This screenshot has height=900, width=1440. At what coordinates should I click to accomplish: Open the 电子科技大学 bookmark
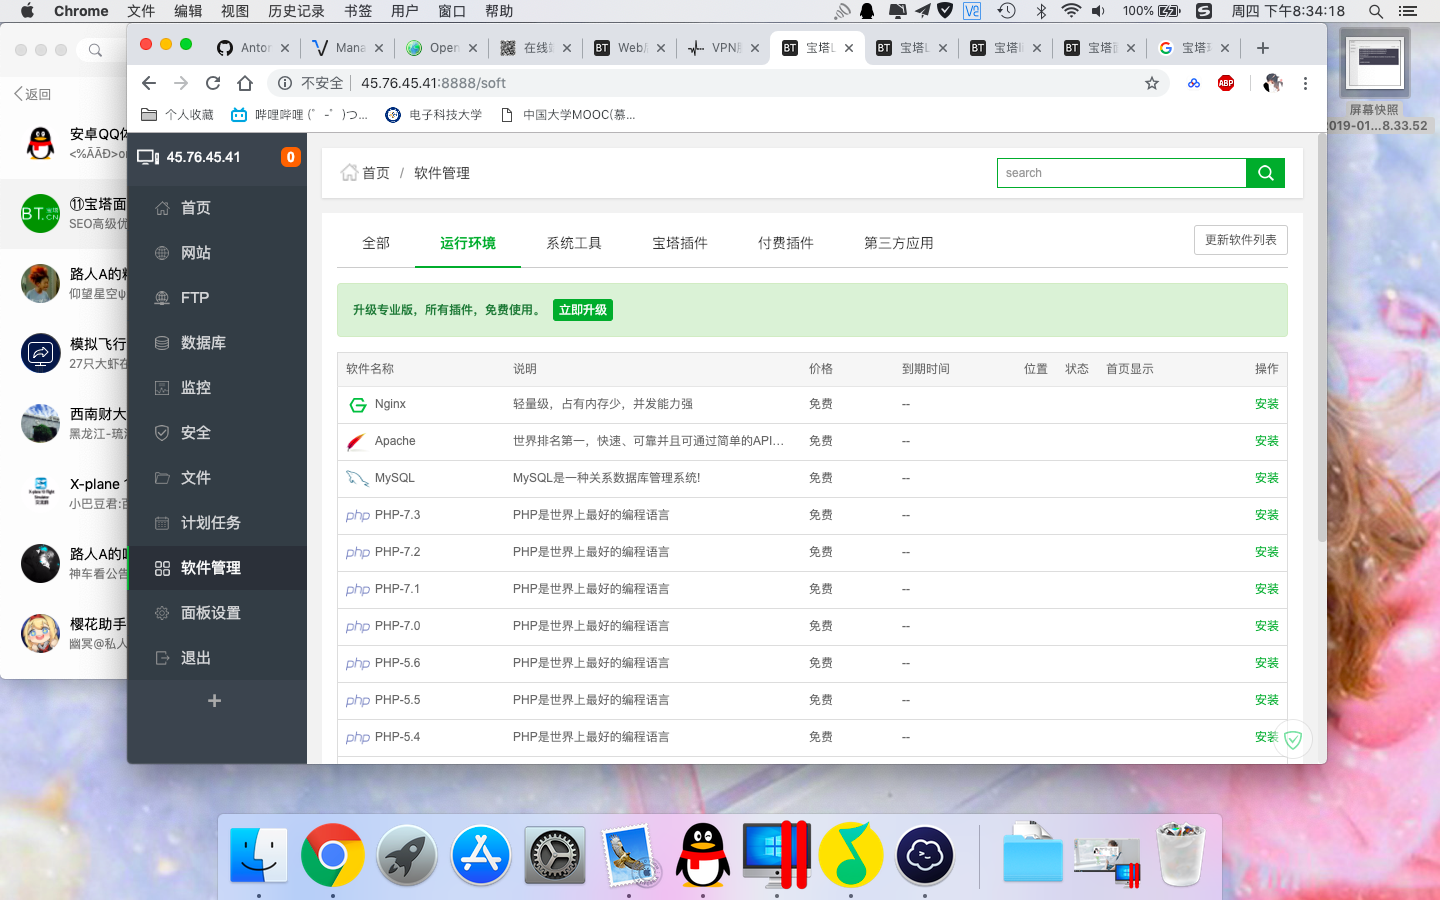(434, 115)
